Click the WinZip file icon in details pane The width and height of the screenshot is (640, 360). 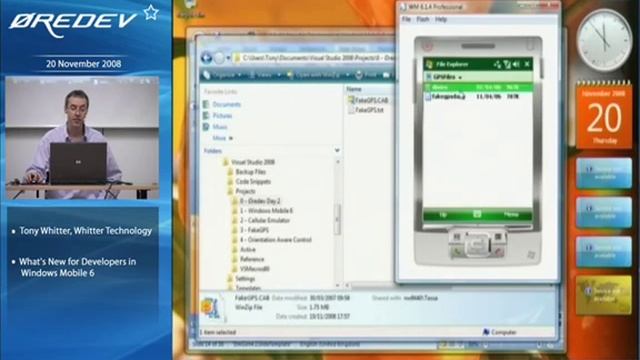pos(212,308)
